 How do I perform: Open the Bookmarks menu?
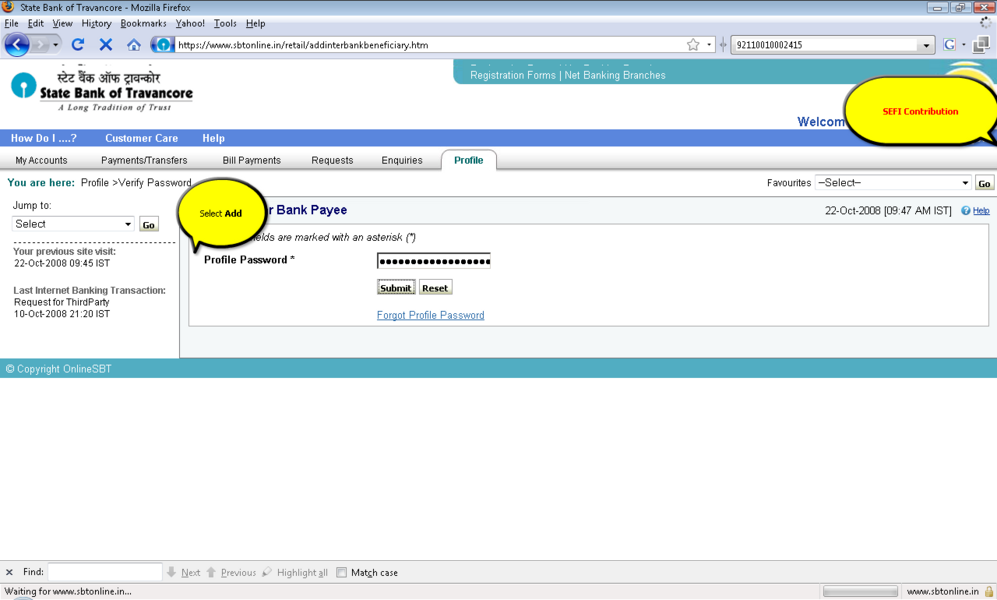pyautogui.click(x=143, y=23)
